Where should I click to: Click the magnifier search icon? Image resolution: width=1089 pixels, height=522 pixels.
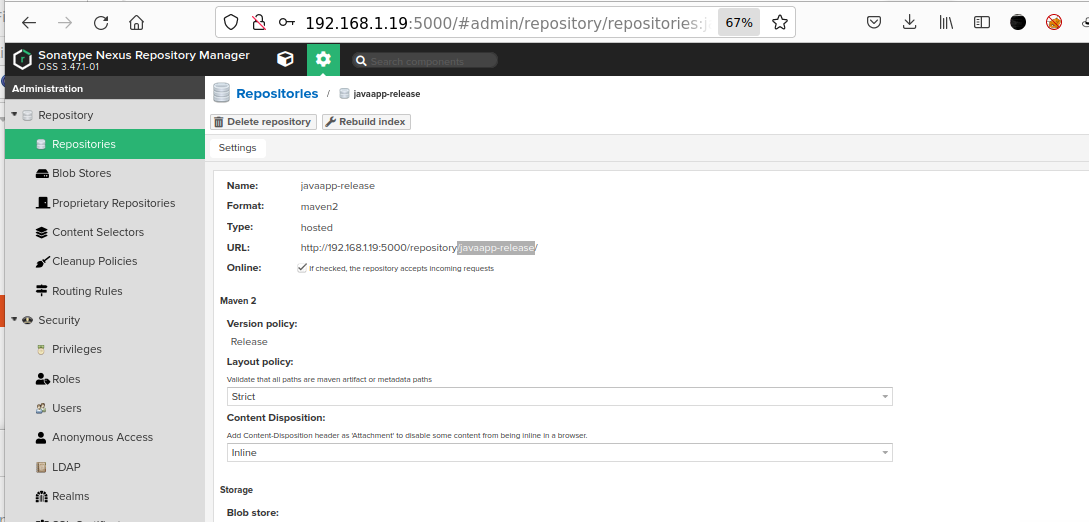(361, 61)
